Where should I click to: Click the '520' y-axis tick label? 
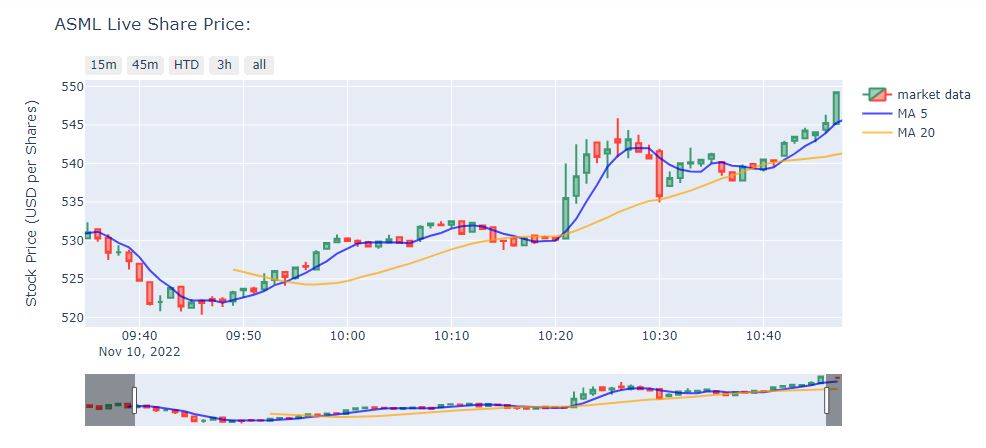pyautogui.click(x=72, y=318)
